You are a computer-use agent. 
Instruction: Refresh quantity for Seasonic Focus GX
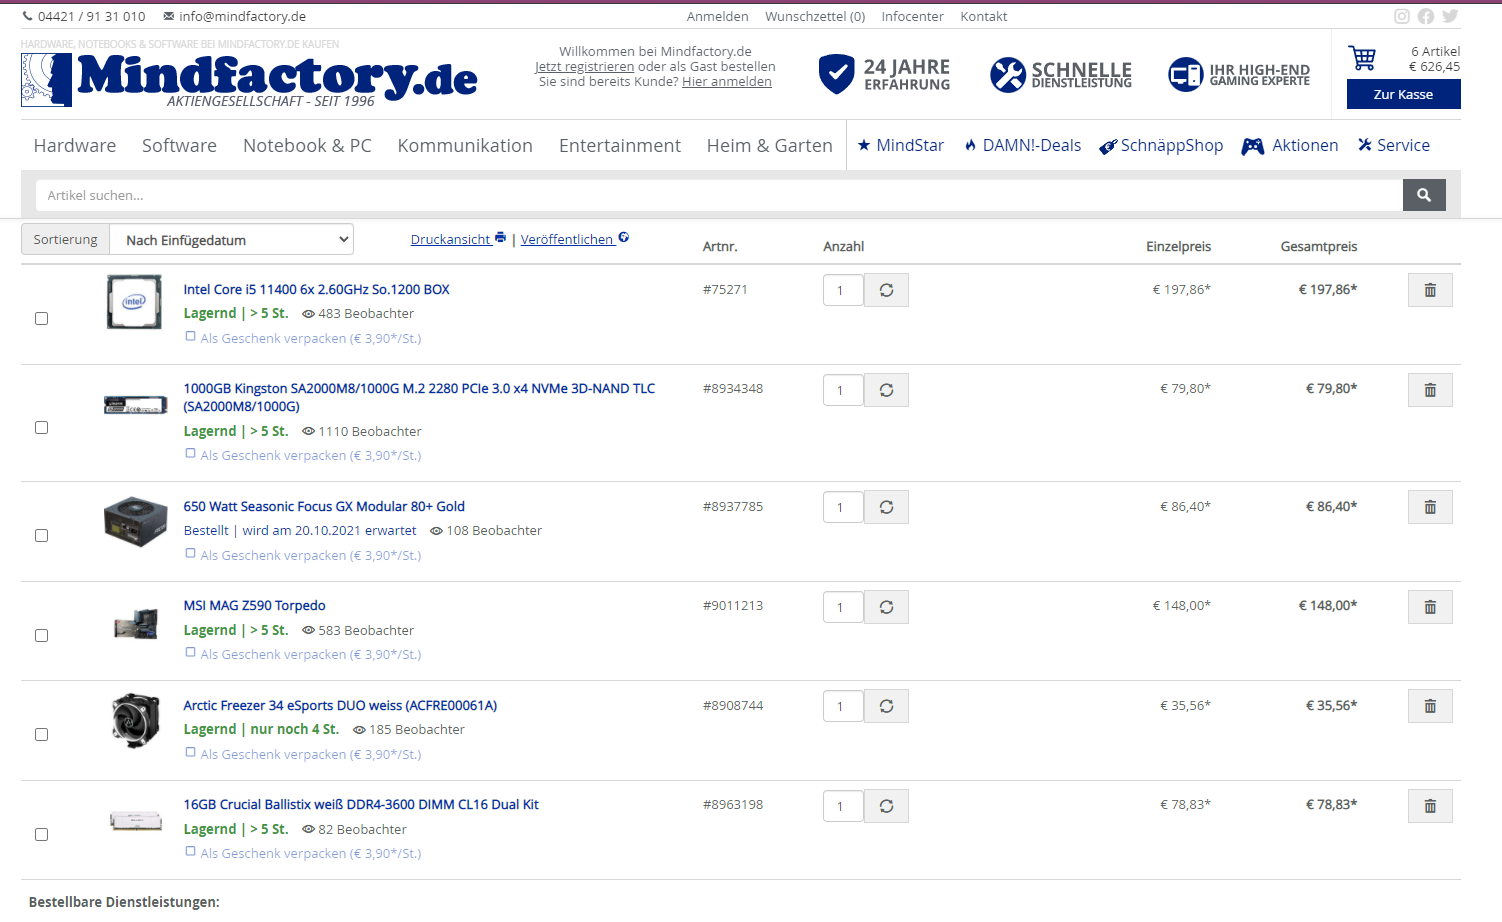(886, 507)
